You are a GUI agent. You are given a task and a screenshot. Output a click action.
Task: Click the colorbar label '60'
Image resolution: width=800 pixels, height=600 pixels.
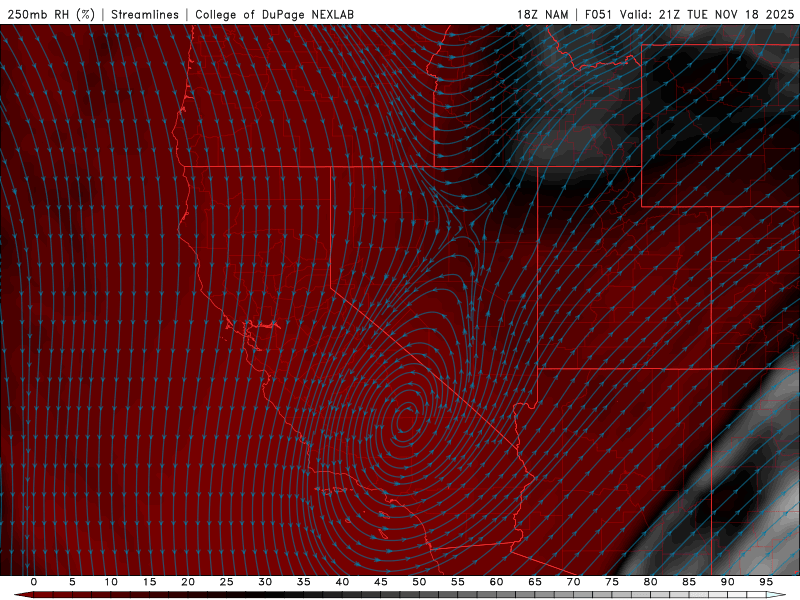click(x=496, y=582)
